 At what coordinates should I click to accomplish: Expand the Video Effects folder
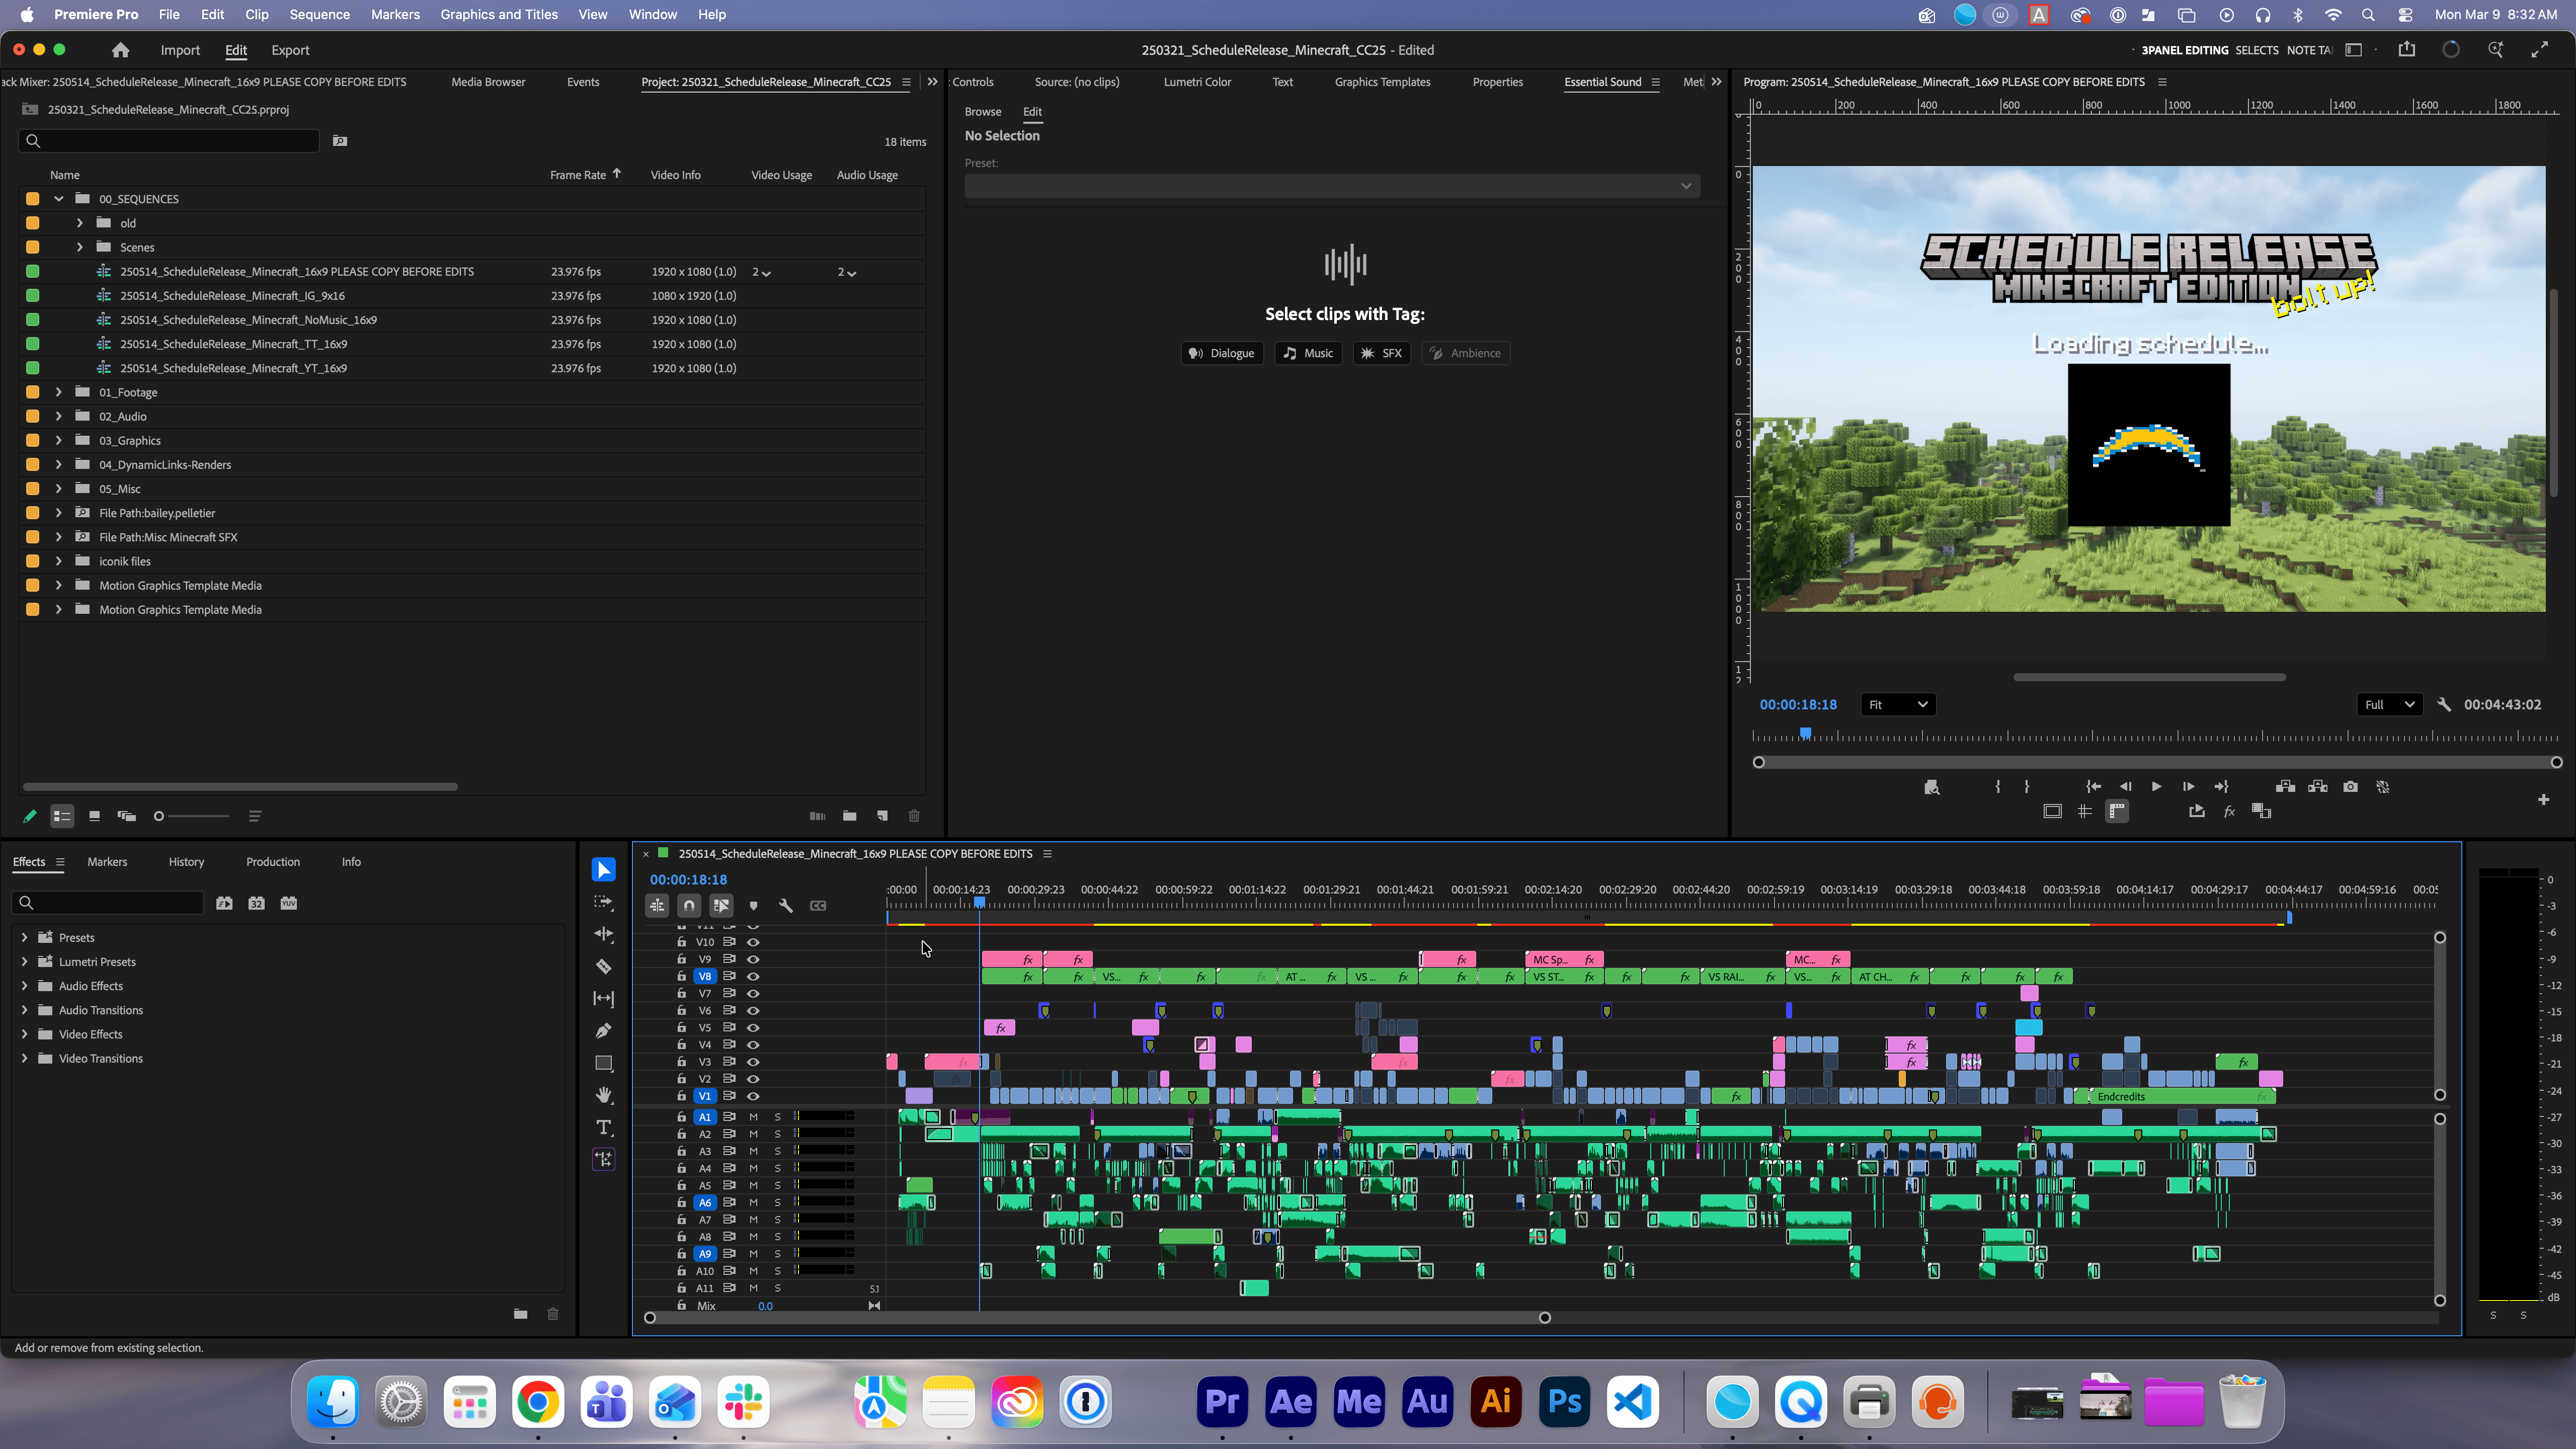click(25, 1034)
